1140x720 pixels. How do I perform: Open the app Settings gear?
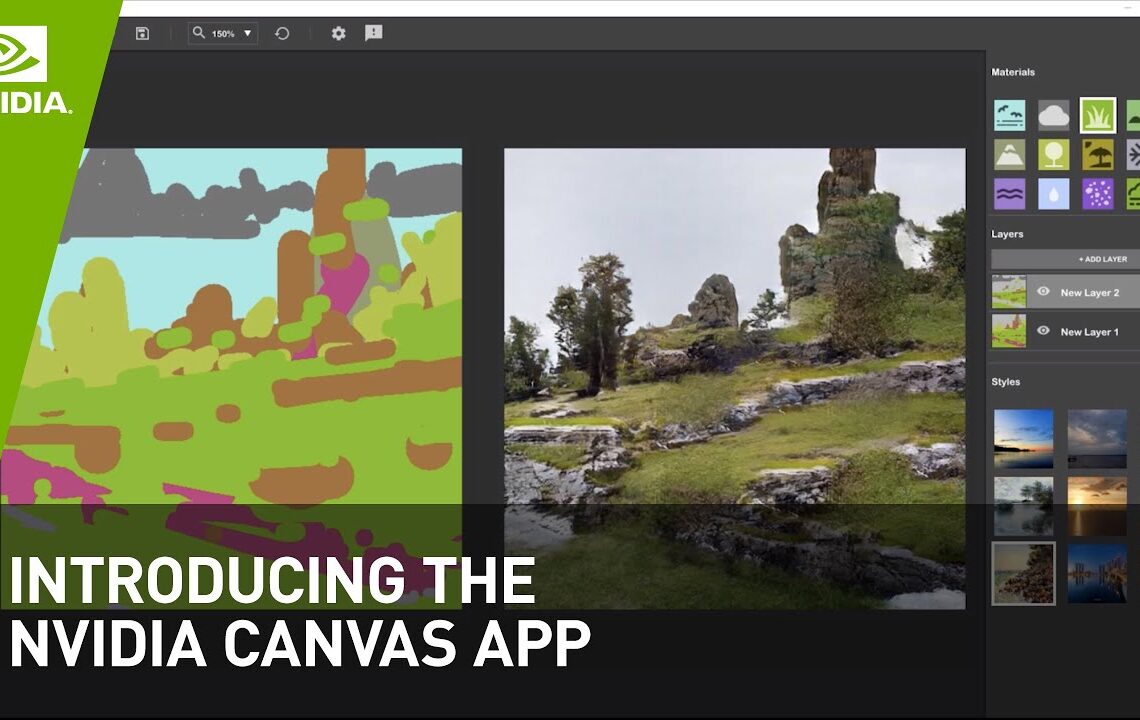338,33
